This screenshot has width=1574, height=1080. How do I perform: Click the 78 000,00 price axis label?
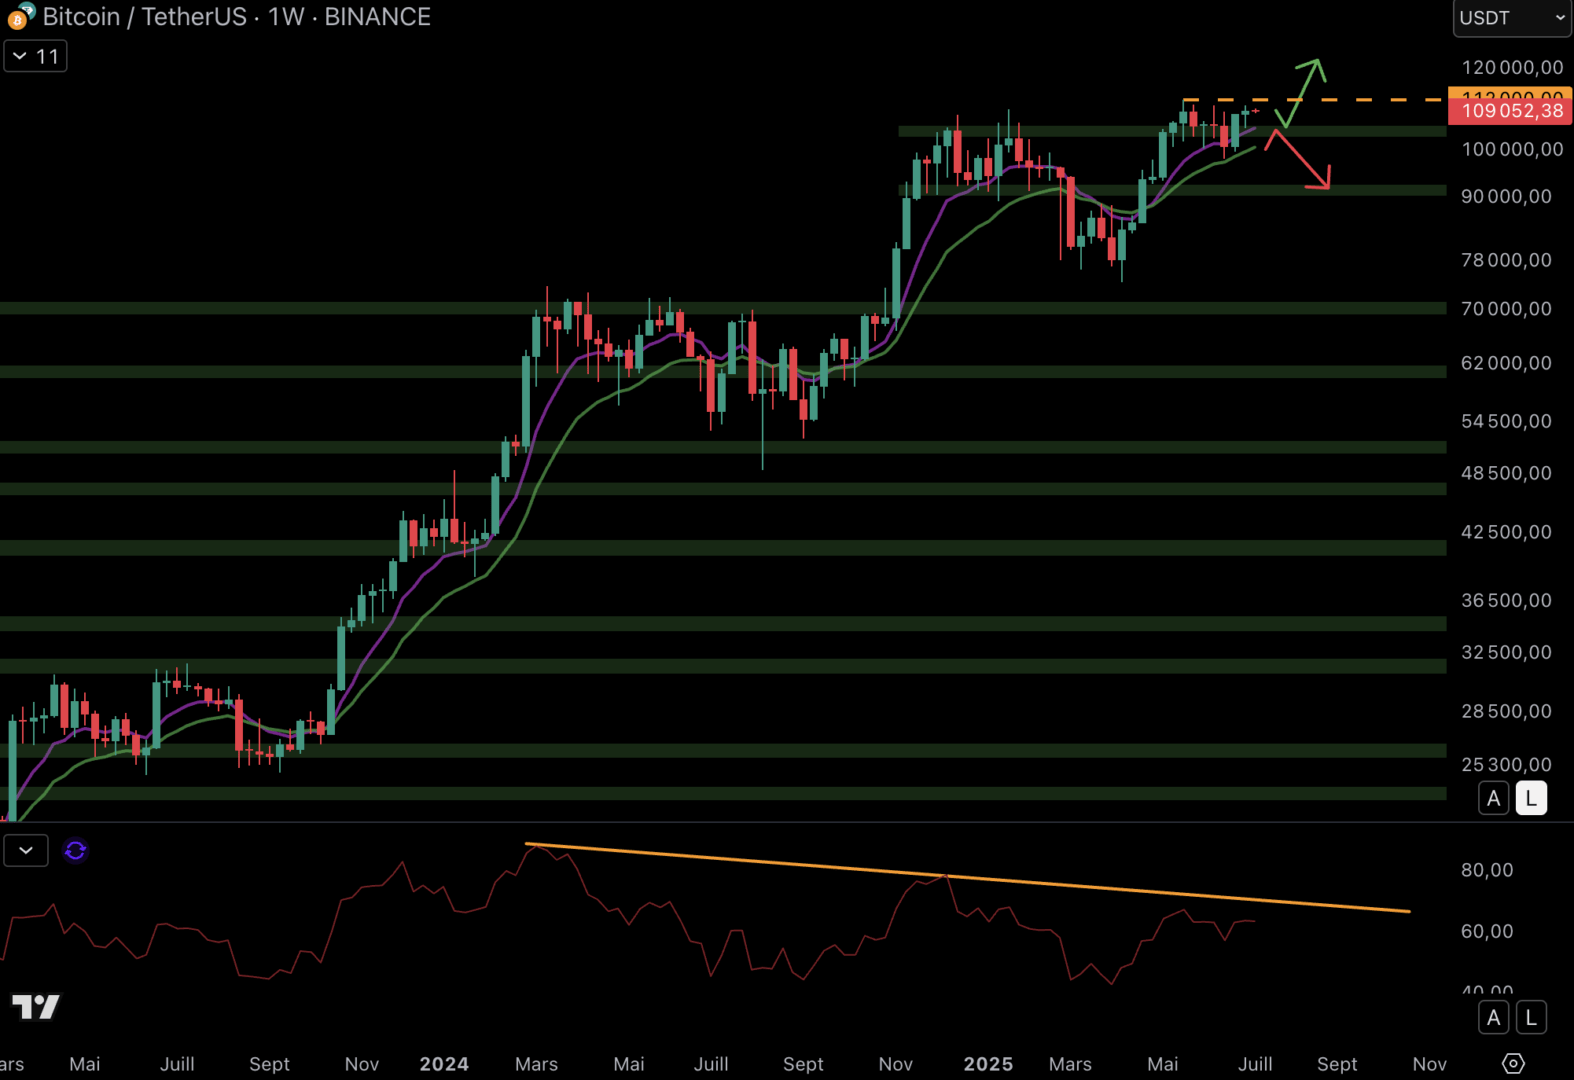tap(1506, 260)
